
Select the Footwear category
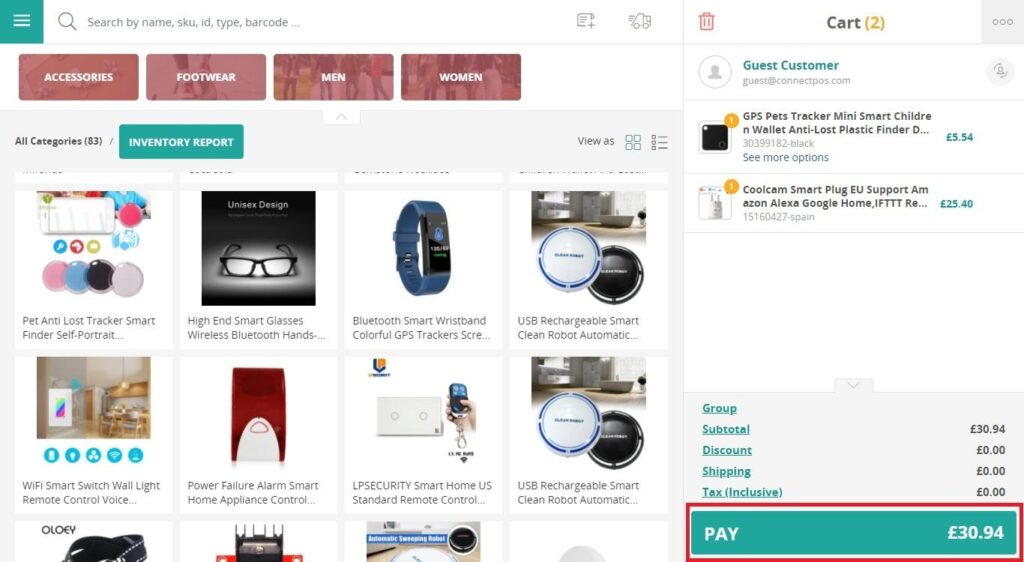[206, 77]
